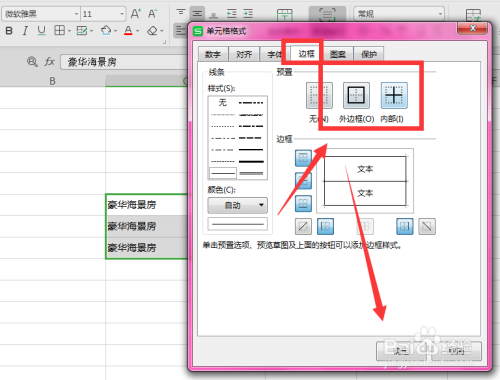Close the 单元格格式 dialog

click(472, 29)
